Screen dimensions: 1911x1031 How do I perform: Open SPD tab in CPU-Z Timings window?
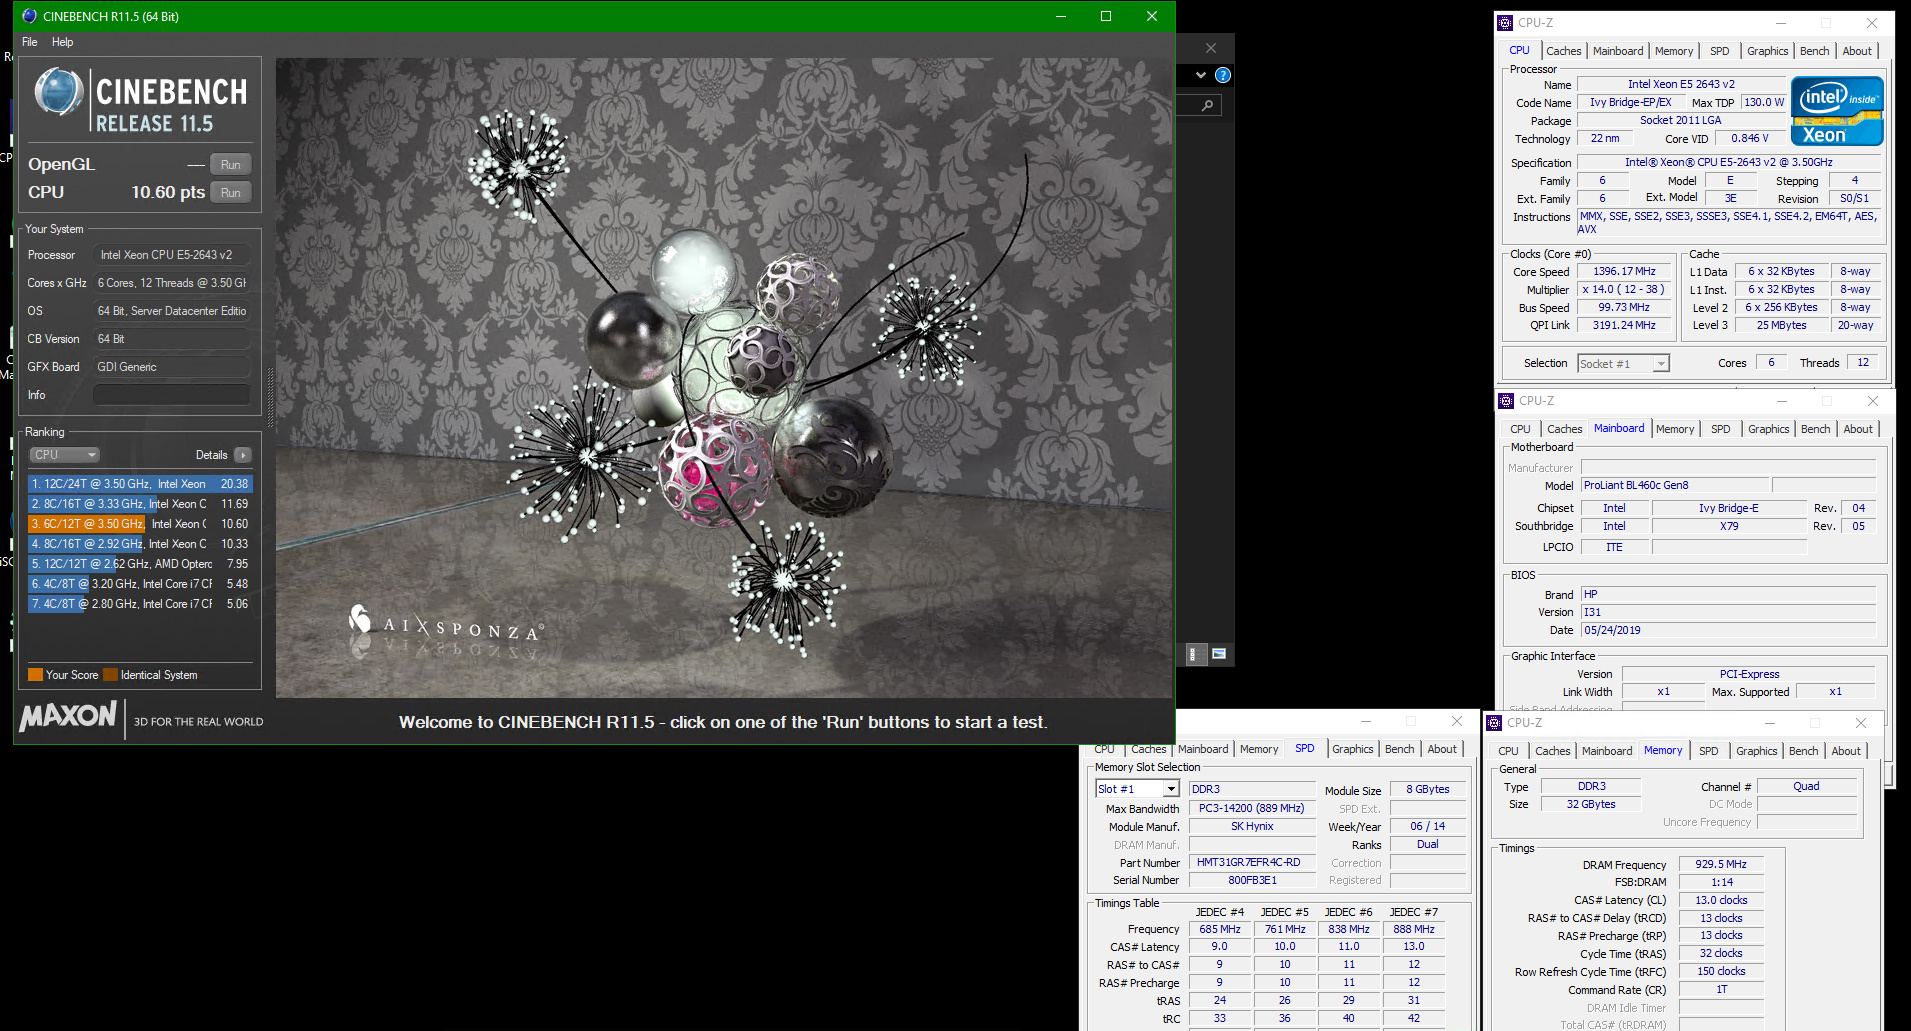[x=1708, y=751]
